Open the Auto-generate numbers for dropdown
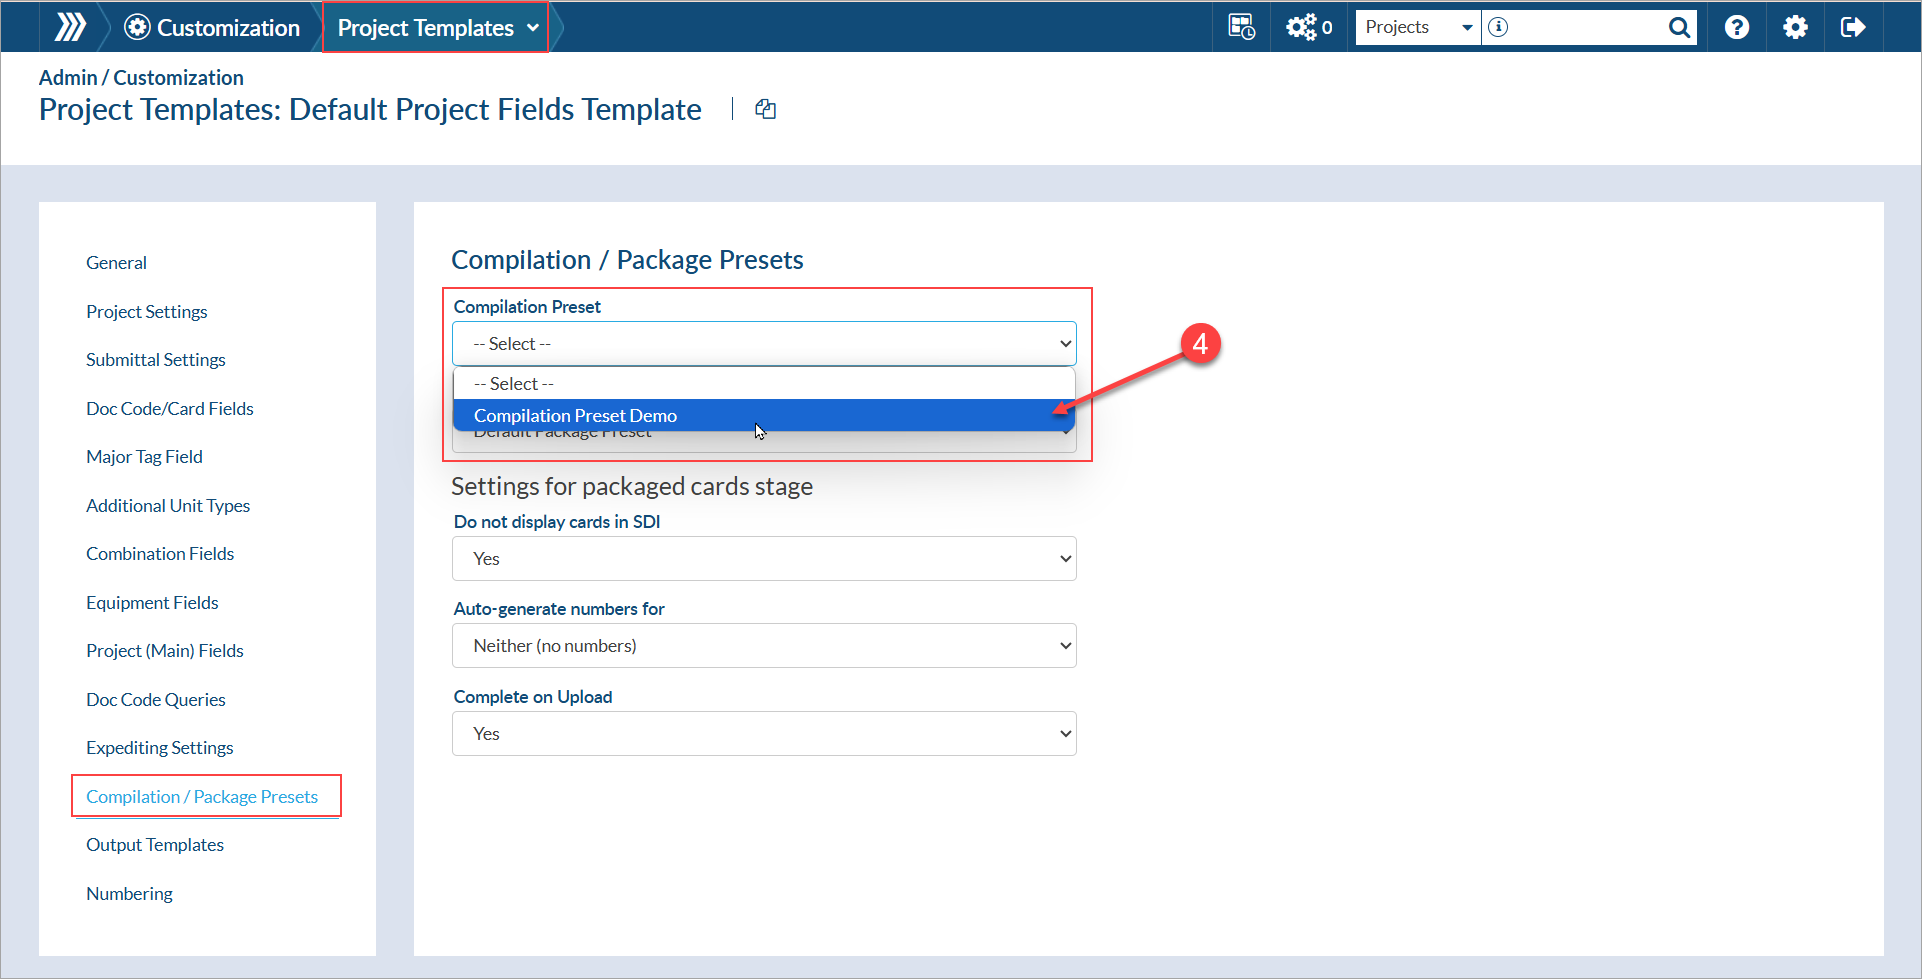1922x979 pixels. pos(764,646)
